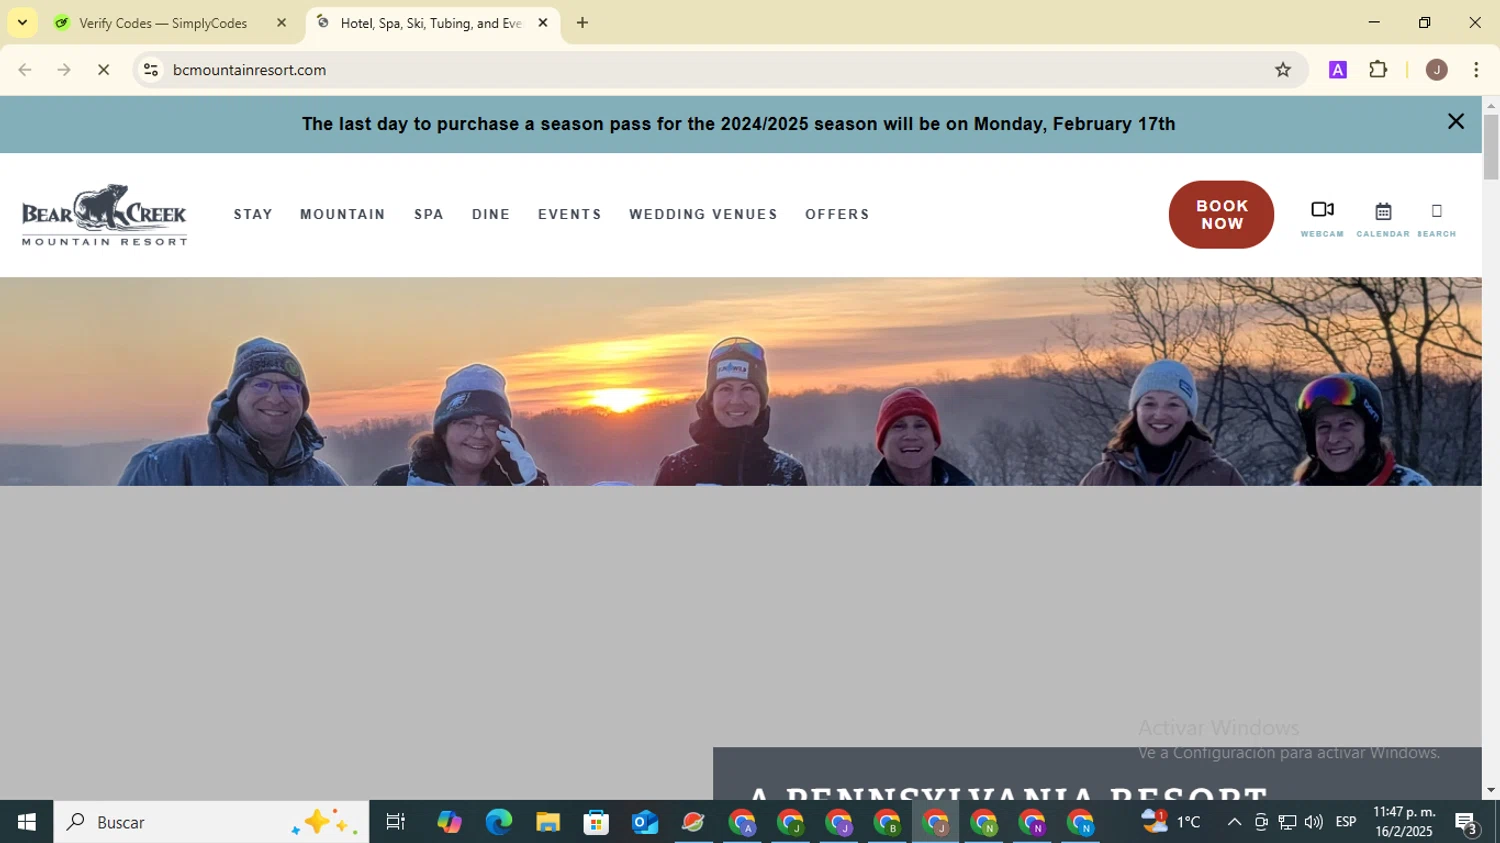This screenshot has width=1500, height=843.
Task: Open the Offers menu
Action: pyautogui.click(x=837, y=214)
